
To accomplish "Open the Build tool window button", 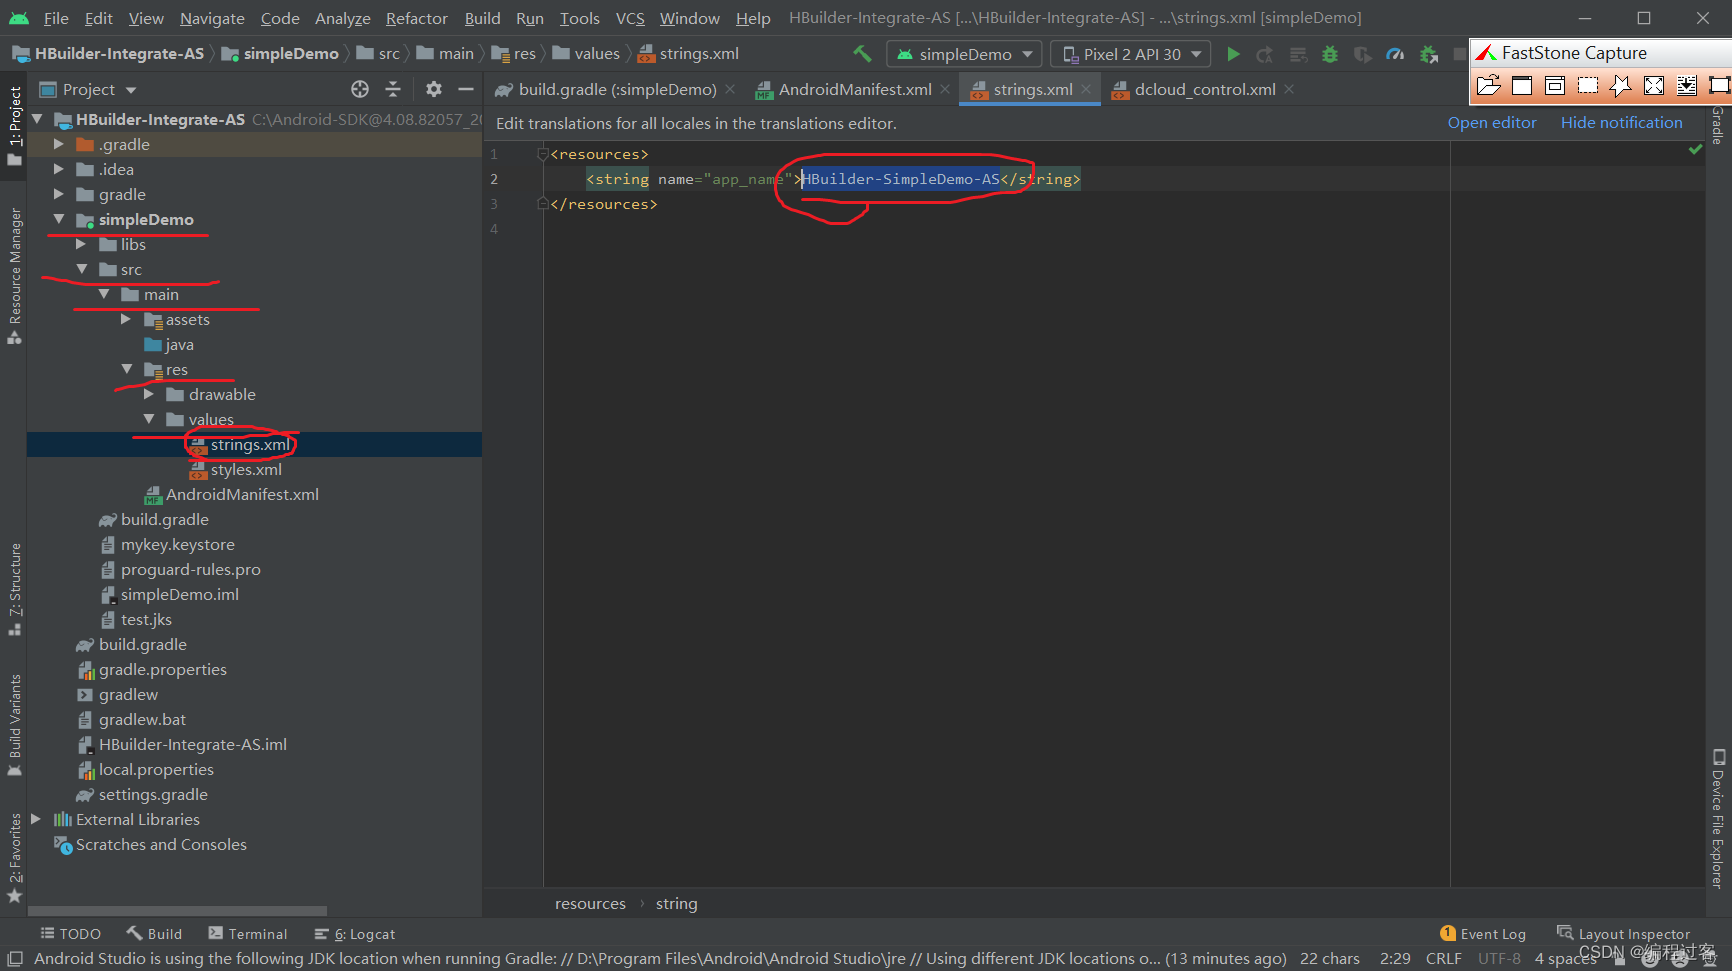I will [154, 934].
